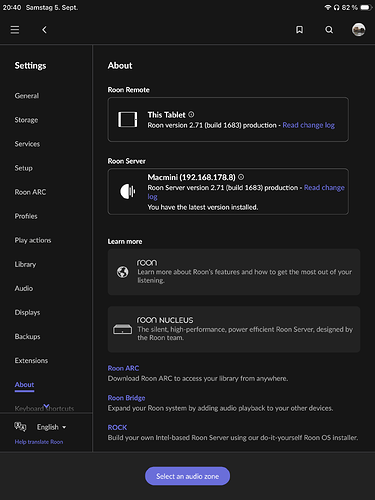This screenshot has width=375, height=500.
Task: Click the Select an audio zone button
Action: pos(187,476)
